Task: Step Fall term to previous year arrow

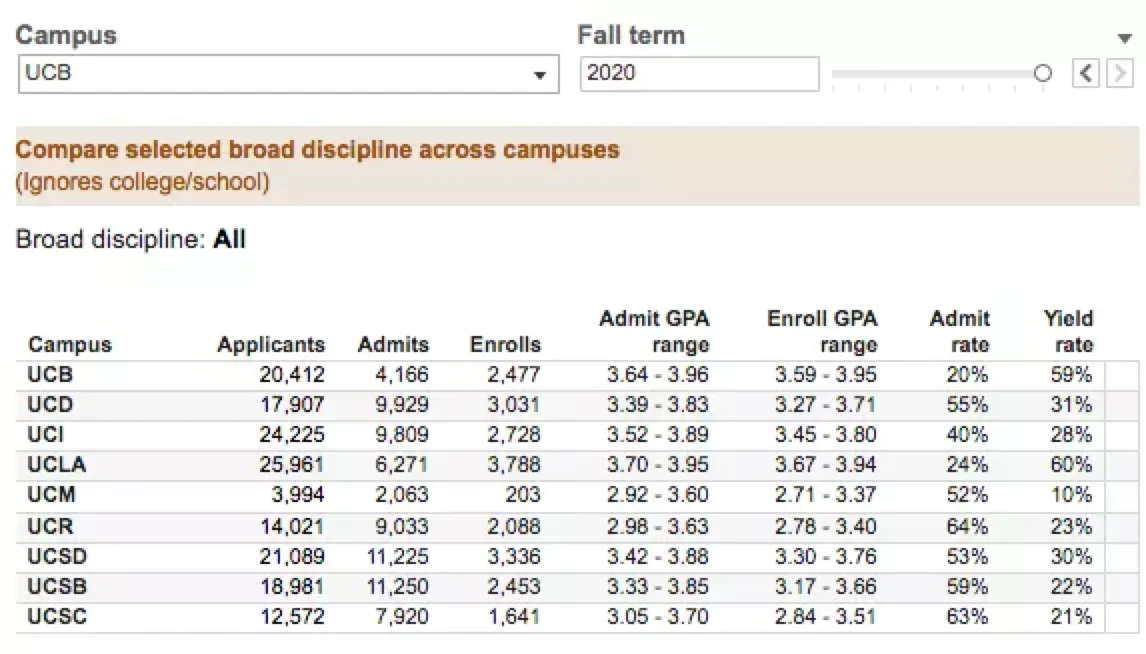Action: coord(1086,73)
